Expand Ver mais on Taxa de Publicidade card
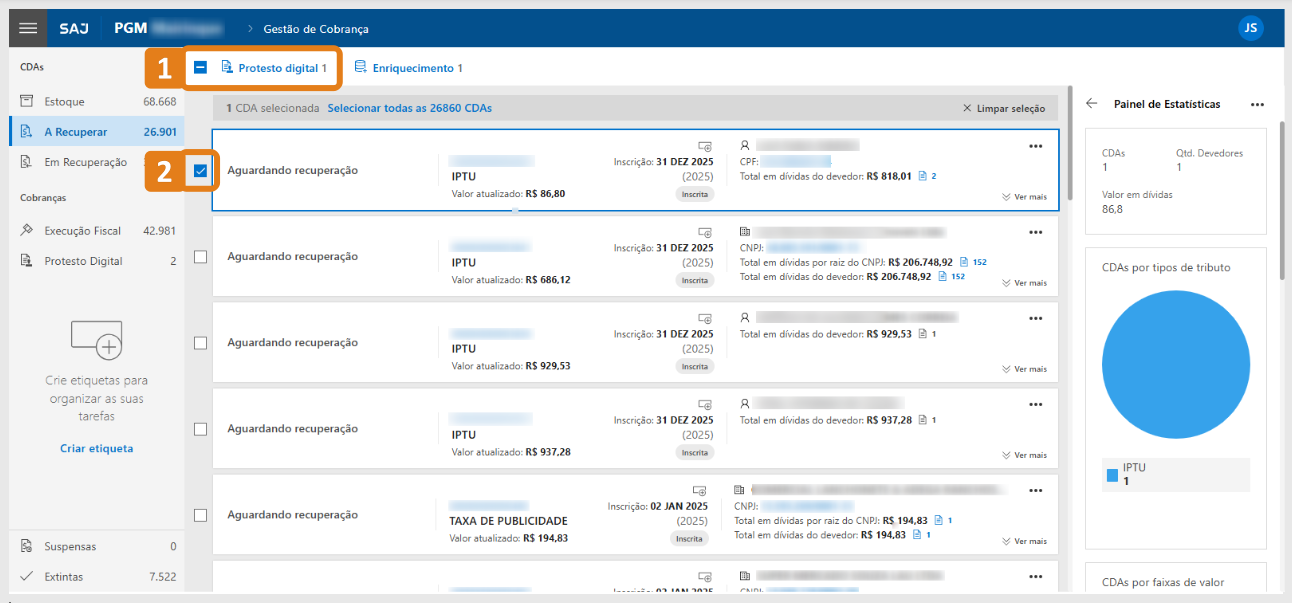 [1024, 541]
